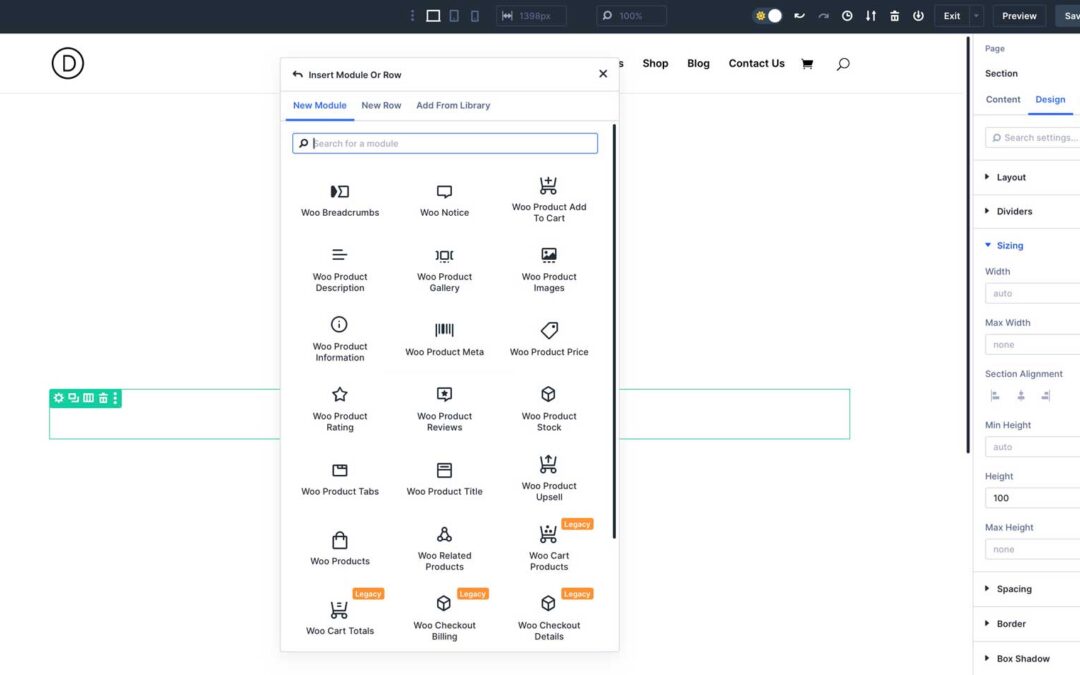This screenshot has height=675, width=1080.
Task: Open row settings gear icon
Action: tap(59, 398)
